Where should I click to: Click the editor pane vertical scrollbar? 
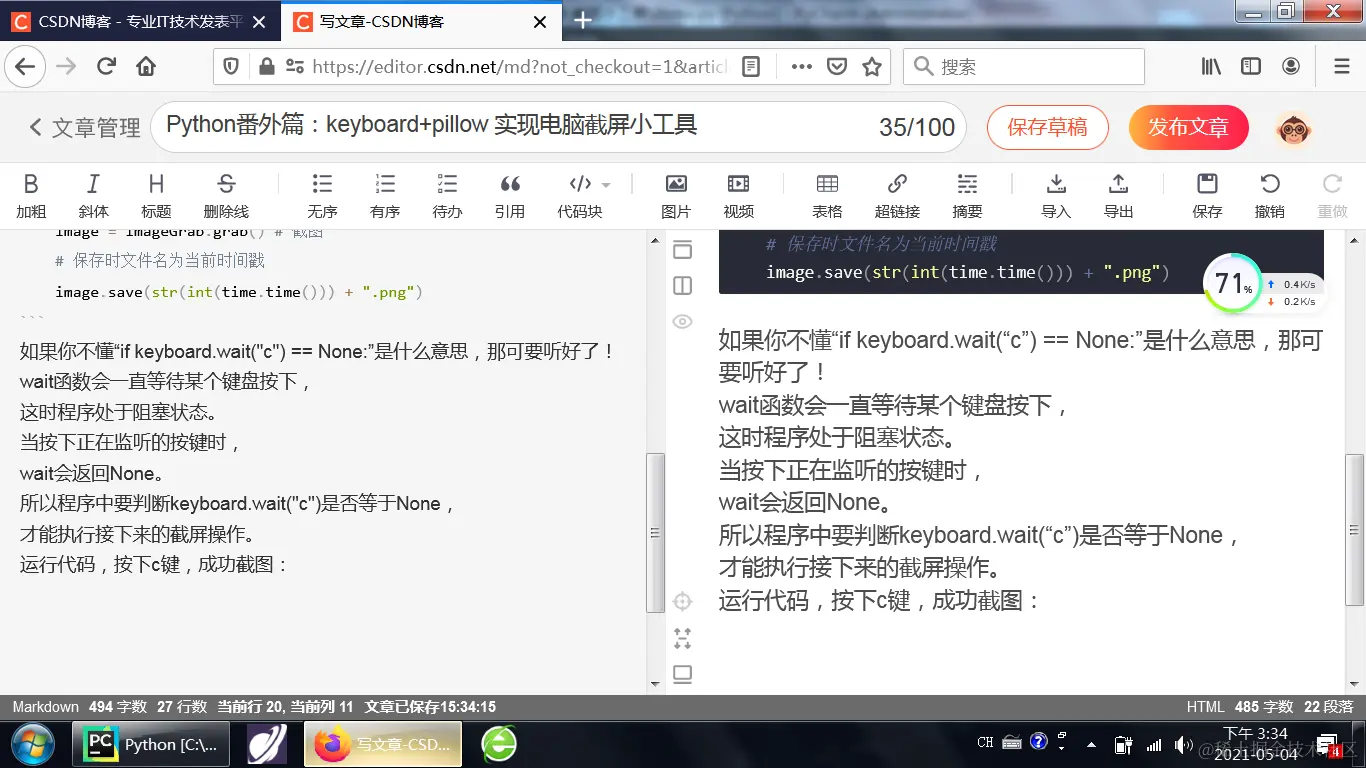[x=656, y=532]
